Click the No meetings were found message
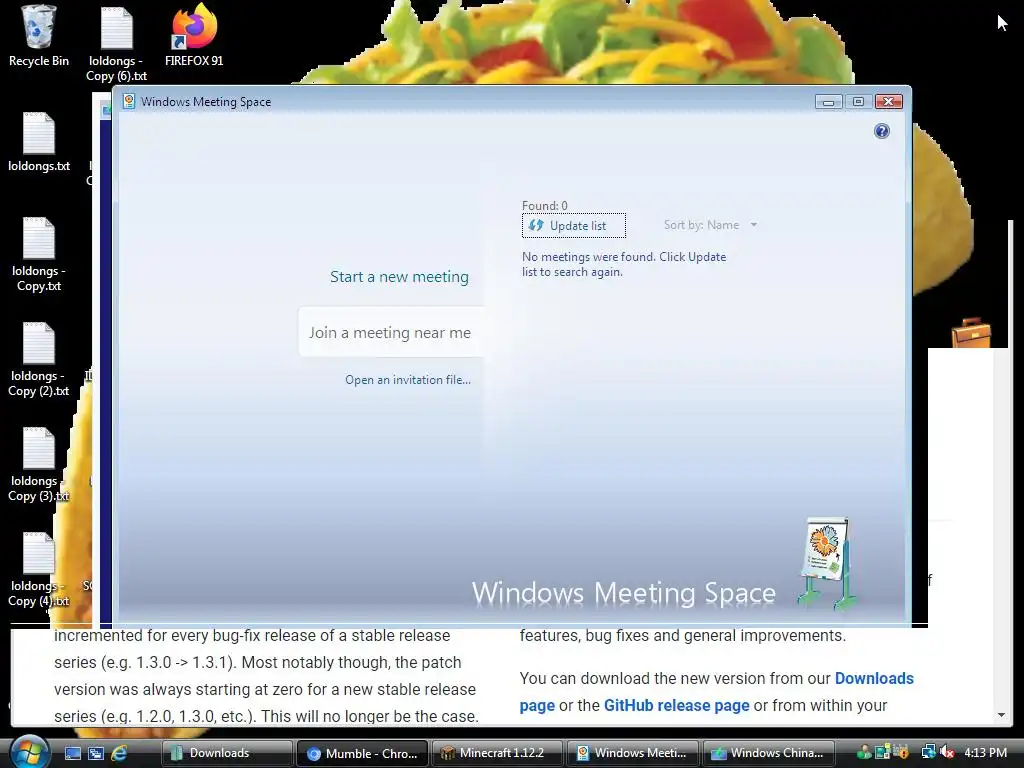This screenshot has height=768, width=1024. pyautogui.click(x=624, y=264)
